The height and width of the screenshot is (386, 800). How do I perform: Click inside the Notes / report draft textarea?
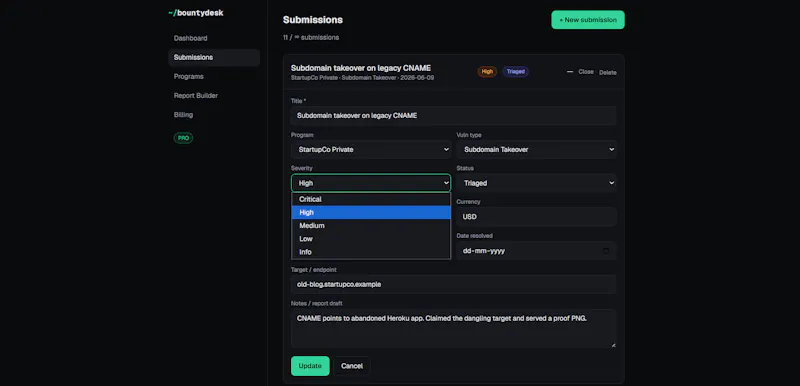454,328
